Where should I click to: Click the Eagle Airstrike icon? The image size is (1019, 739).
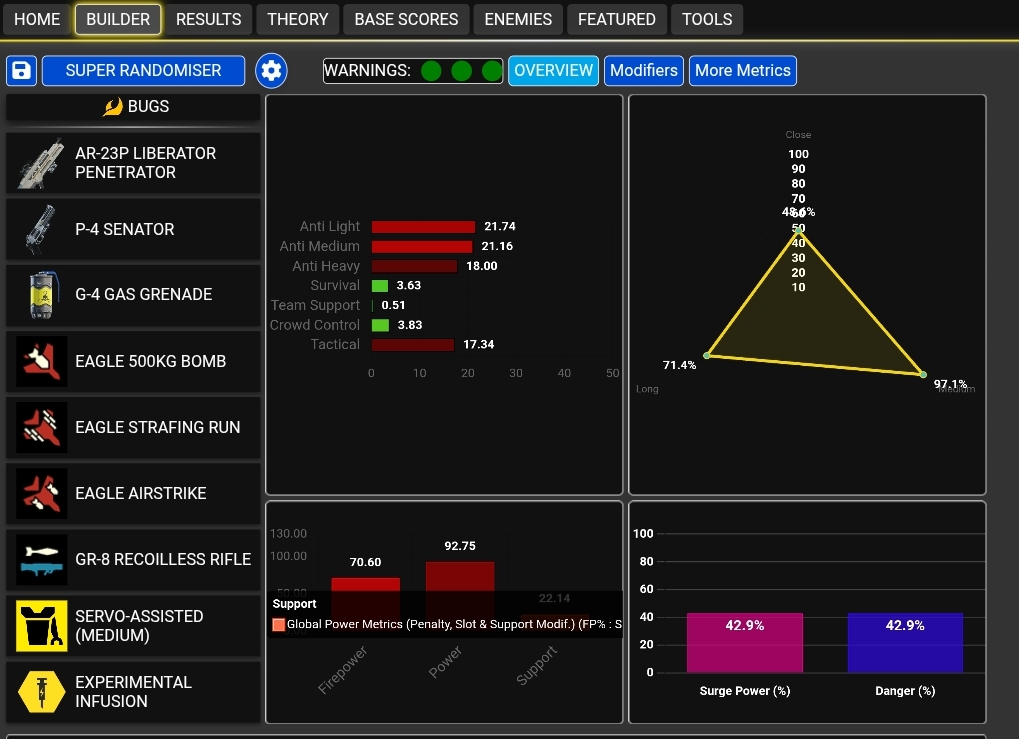click(42, 493)
